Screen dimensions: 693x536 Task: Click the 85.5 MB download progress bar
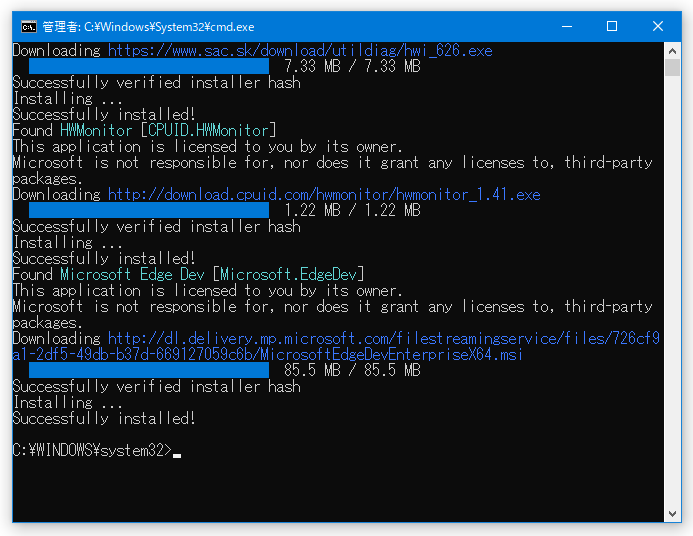click(x=149, y=370)
